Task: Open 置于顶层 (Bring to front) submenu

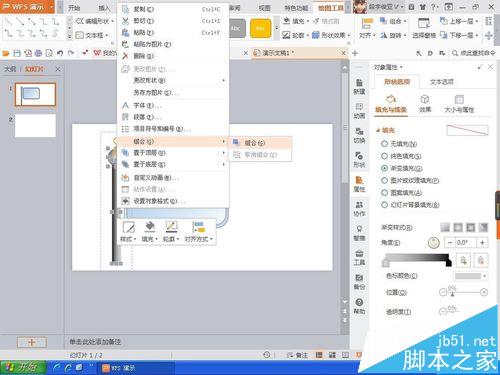Action: [x=172, y=153]
